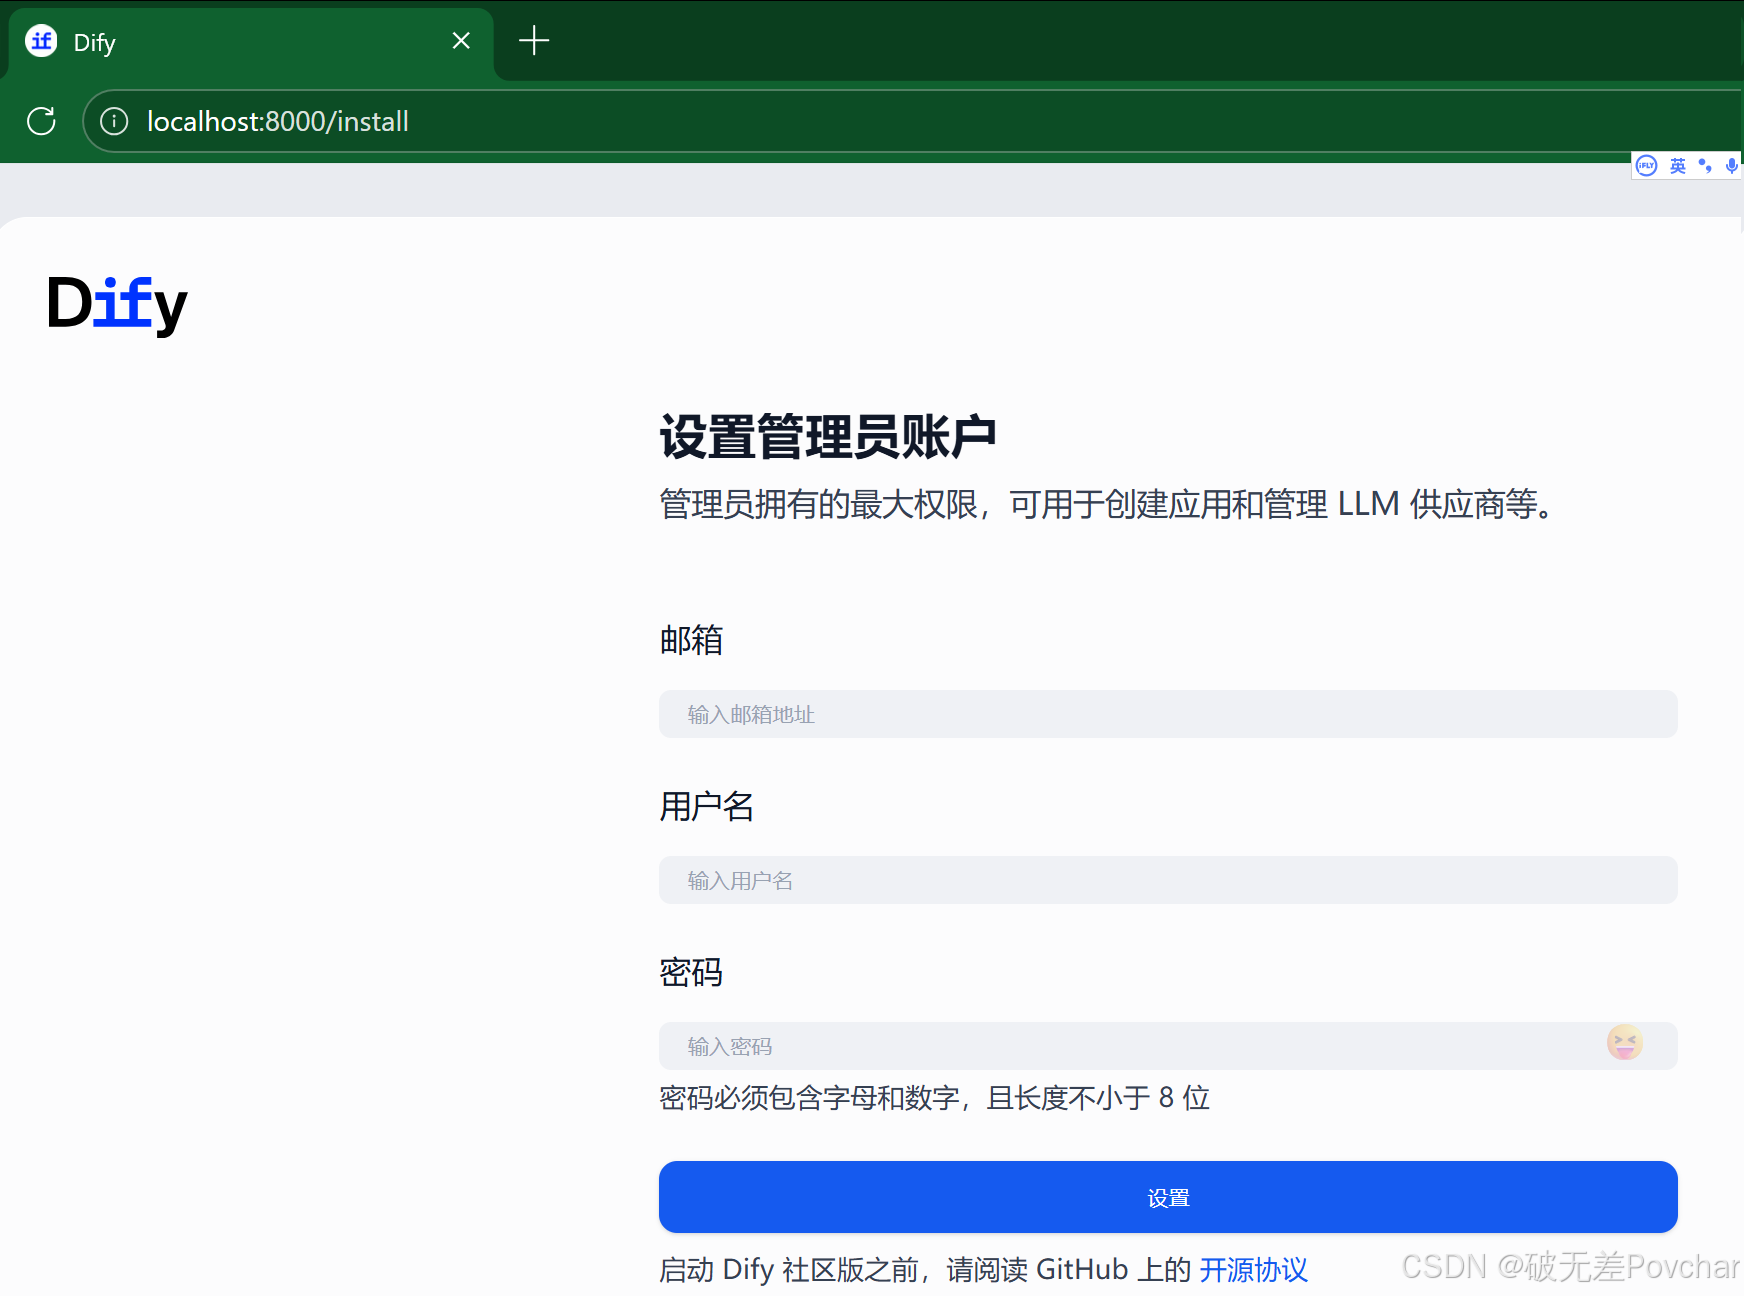Click the reload page icon
1744x1296 pixels.
[x=41, y=121]
